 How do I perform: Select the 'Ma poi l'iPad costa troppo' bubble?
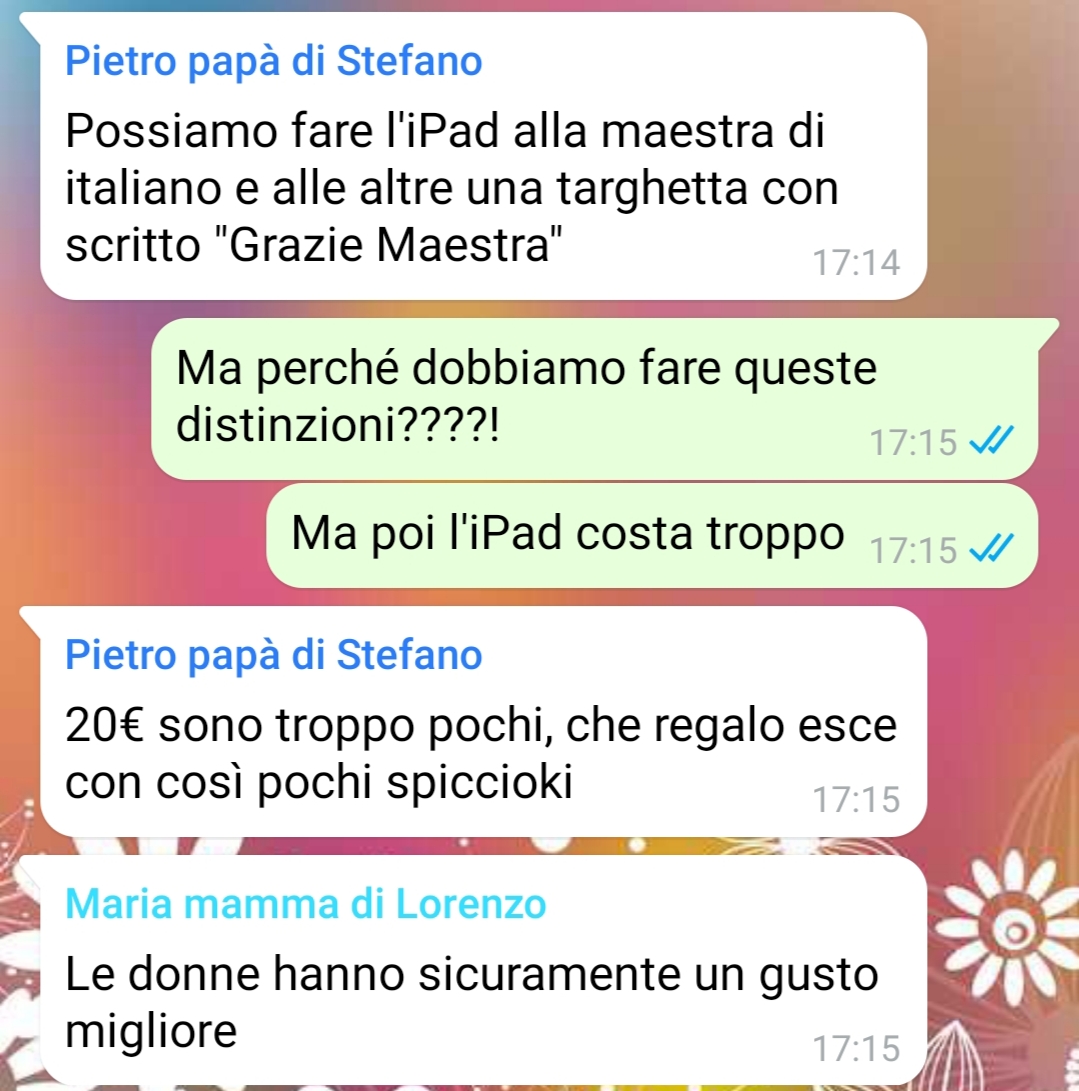click(x=652, y=536)
